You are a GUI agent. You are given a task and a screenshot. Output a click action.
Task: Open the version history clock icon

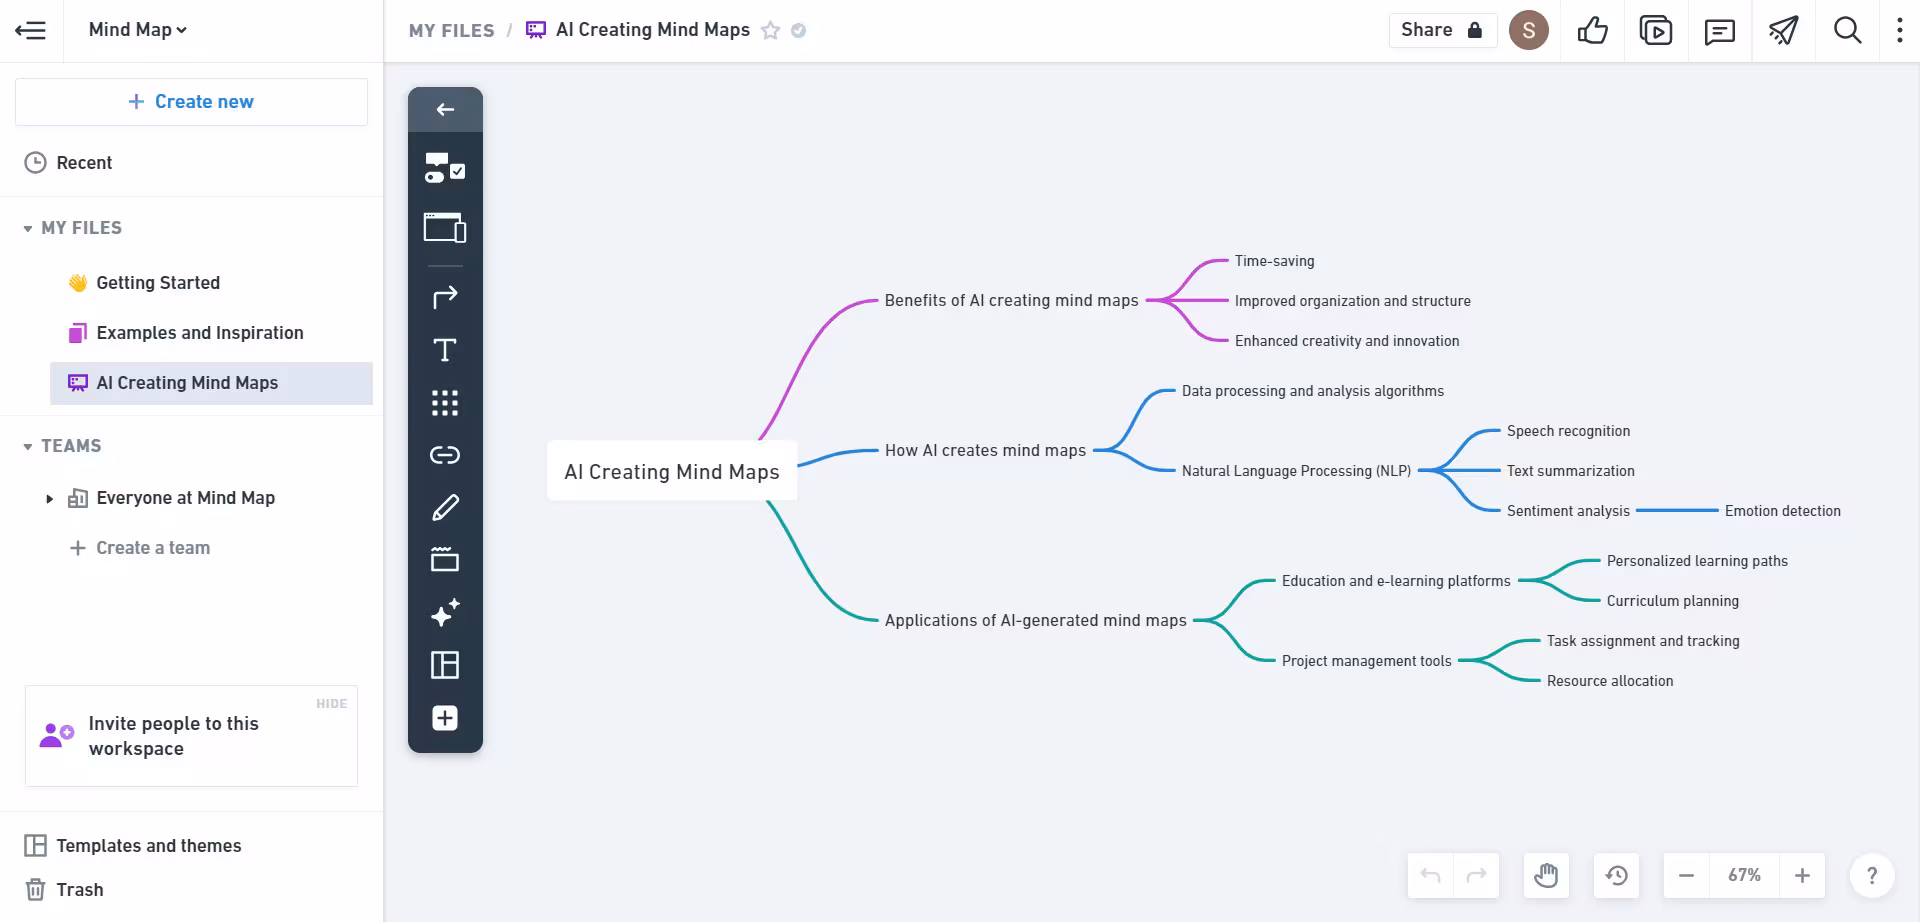pos(1616,876)
